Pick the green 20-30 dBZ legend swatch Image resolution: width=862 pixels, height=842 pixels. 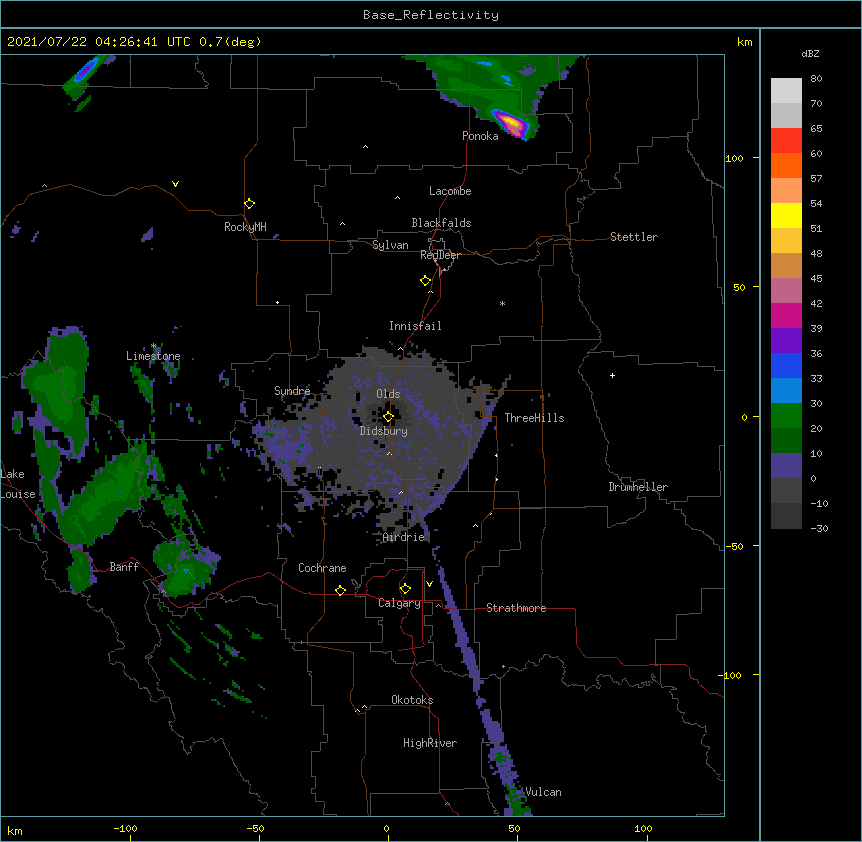(x=786, y=416)
